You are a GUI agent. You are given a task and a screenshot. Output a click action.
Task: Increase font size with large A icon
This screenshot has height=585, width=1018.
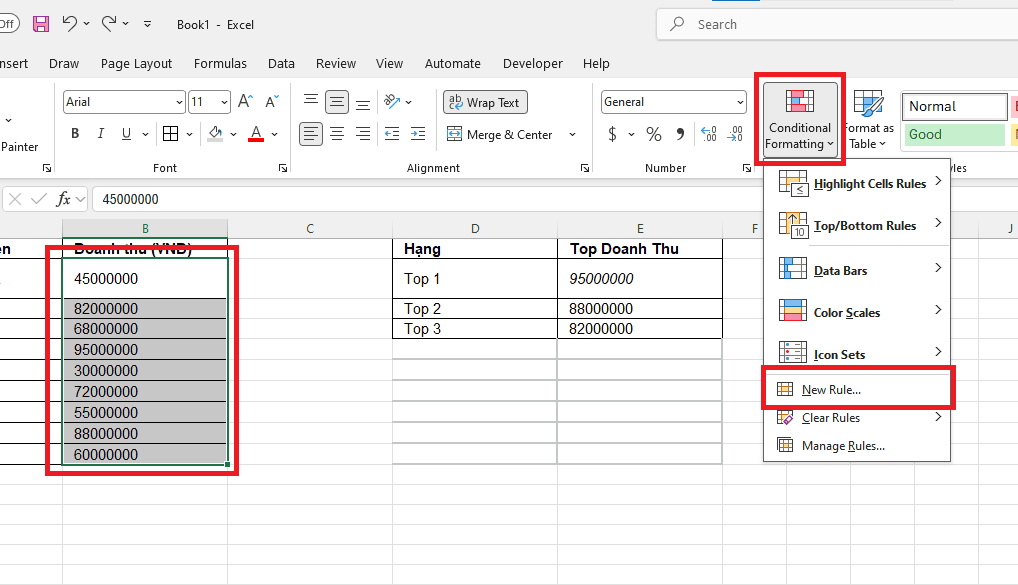tap(245, 101)
